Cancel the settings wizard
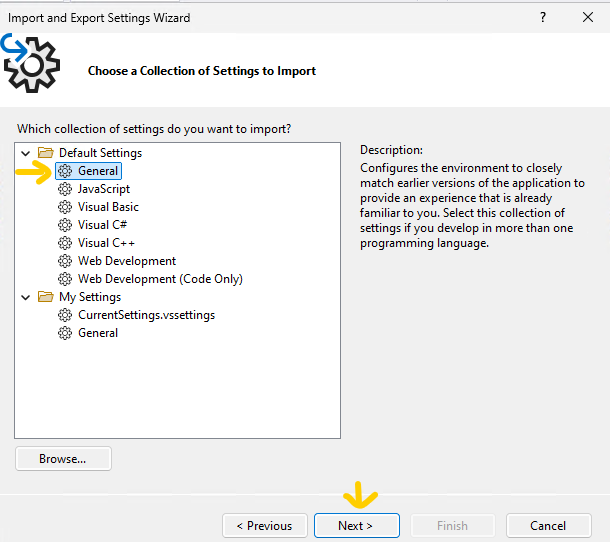This screenshot has height=542, width=610. click(549, 526)
